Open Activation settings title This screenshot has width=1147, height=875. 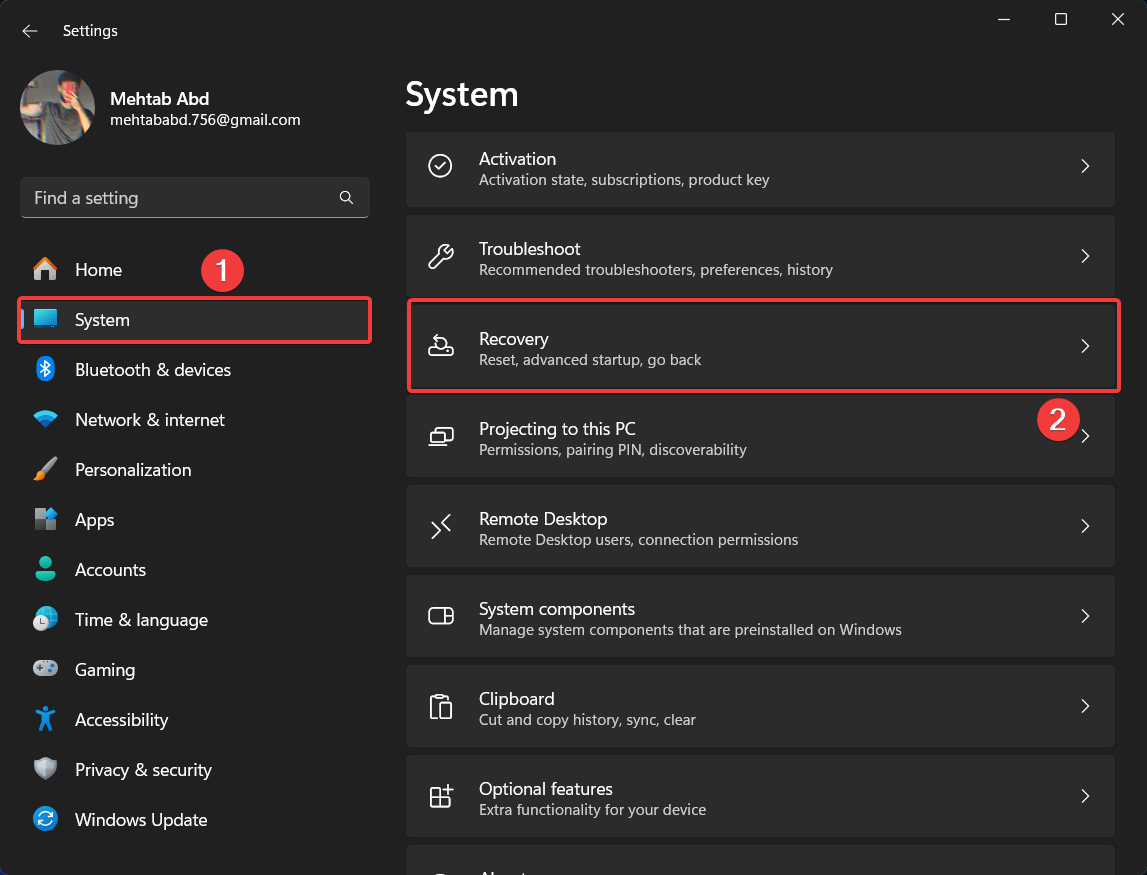tap(517, 159)
